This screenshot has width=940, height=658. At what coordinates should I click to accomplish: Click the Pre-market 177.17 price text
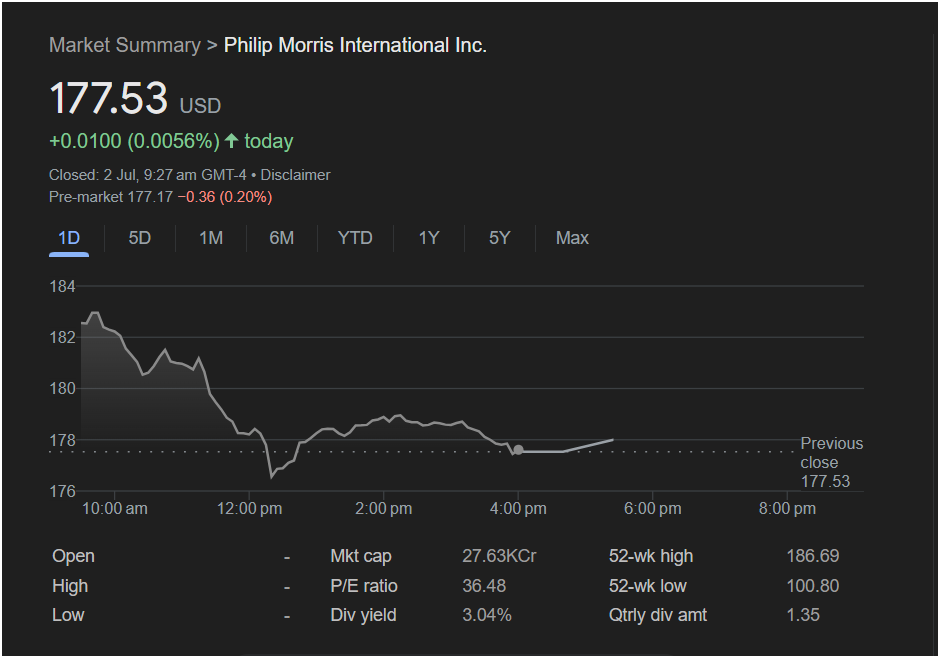[x=111, y=197]
